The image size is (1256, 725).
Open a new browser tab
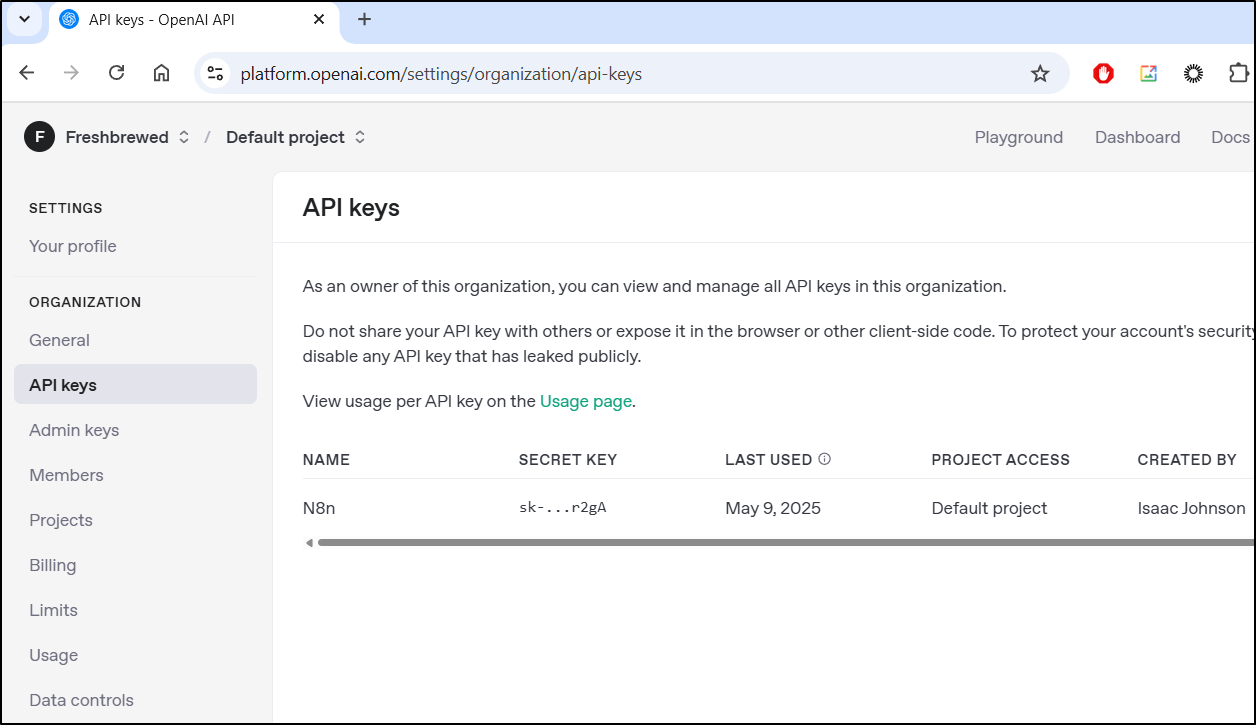tap(364, 19)
